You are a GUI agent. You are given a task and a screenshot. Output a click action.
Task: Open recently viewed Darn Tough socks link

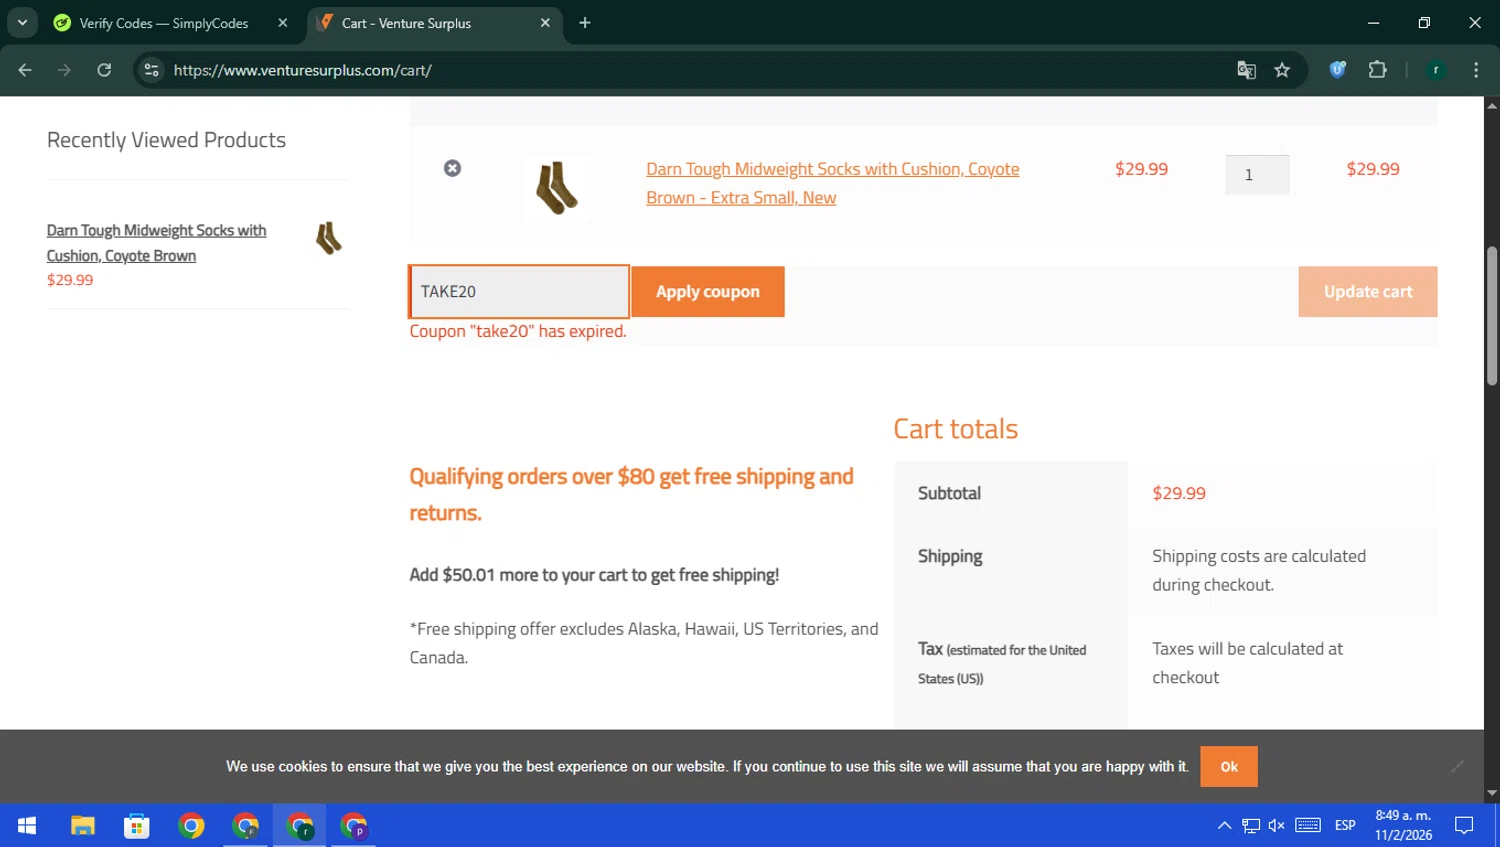156,243
